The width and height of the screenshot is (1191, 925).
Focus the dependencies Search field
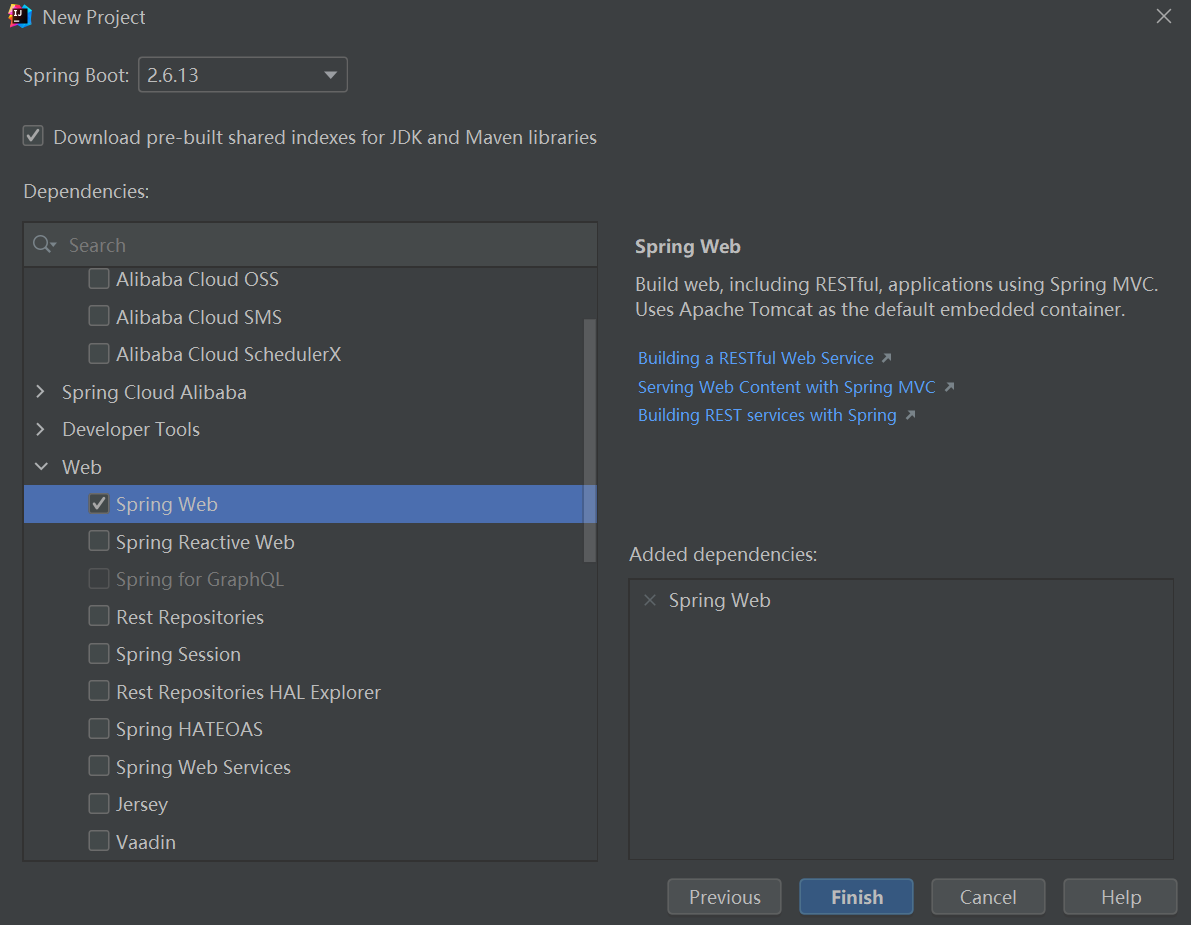click(x=310, y=245)
